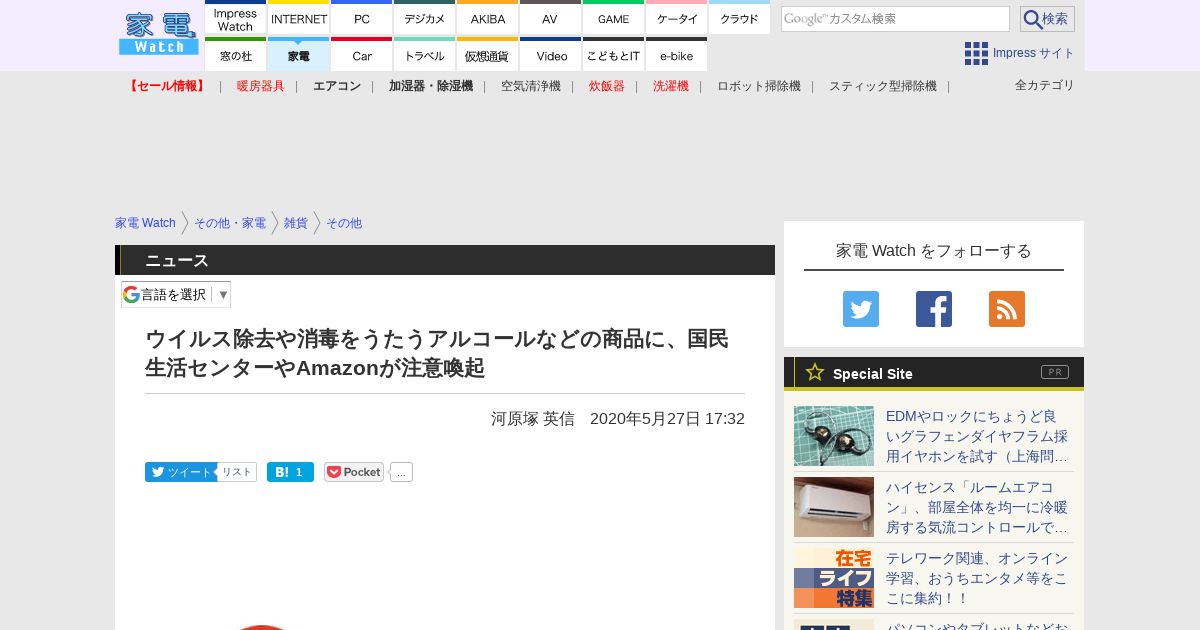
Task: Open the 空気清浄機 category link
Action: tap(531, 86)
